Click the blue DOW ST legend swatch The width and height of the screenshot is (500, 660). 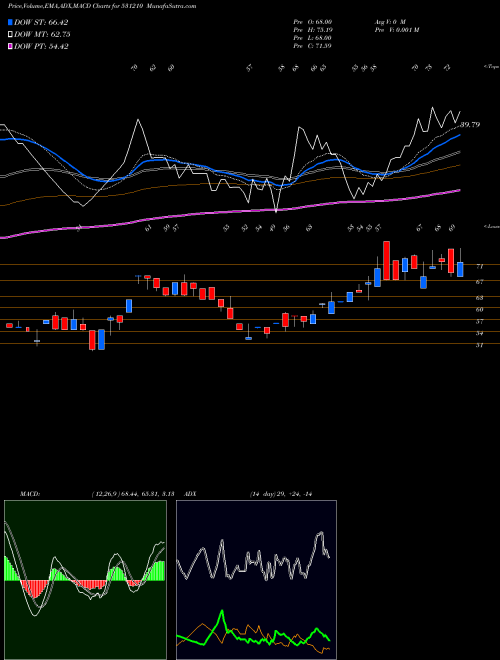click(11, 22)
